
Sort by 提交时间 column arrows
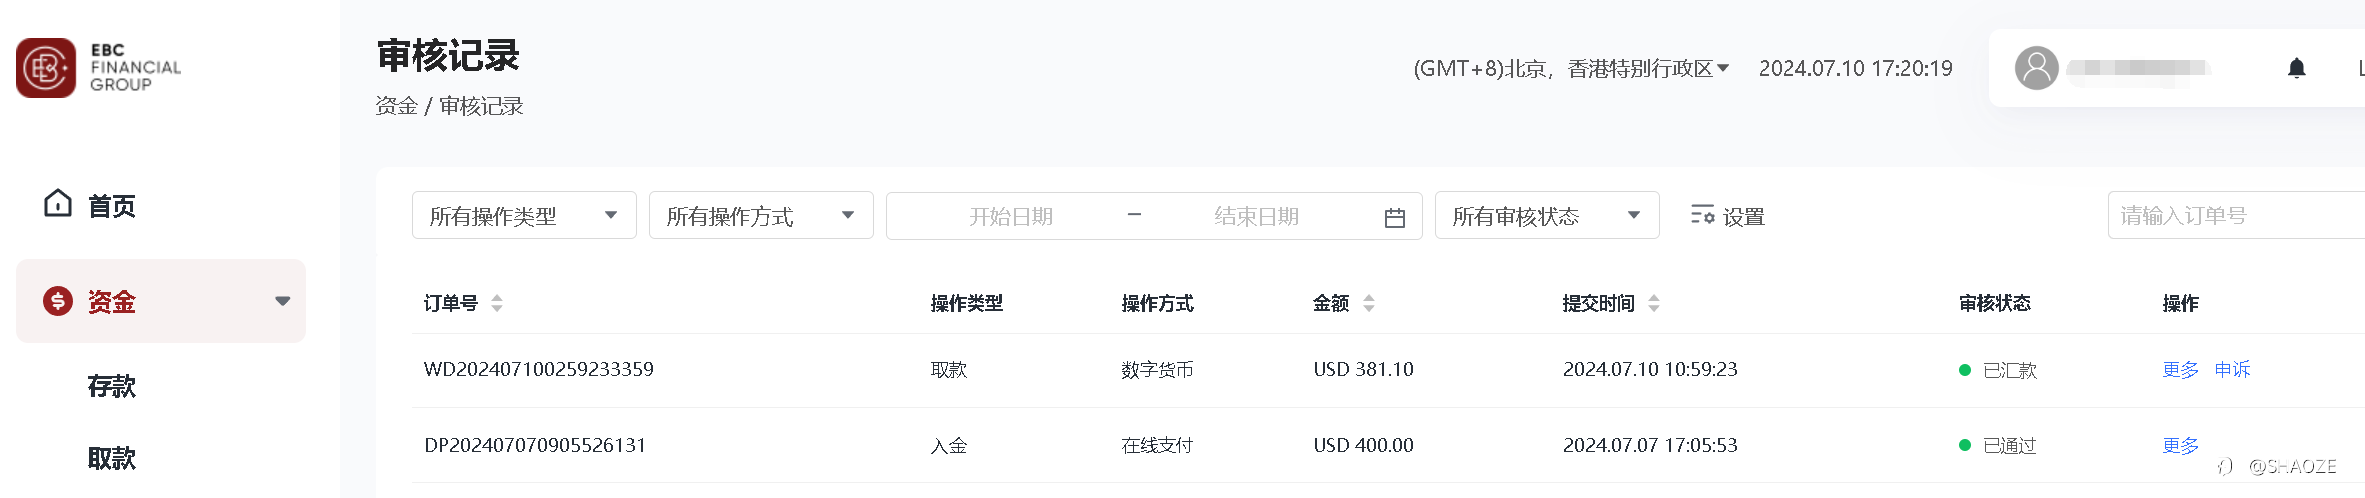(x=1654, y=303)
